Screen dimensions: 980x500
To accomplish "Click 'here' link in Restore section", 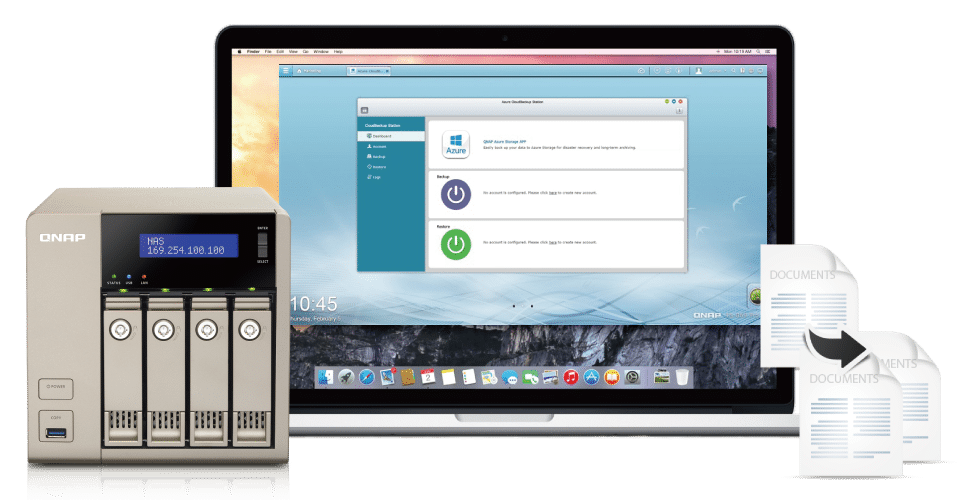I will pos(552,242).
